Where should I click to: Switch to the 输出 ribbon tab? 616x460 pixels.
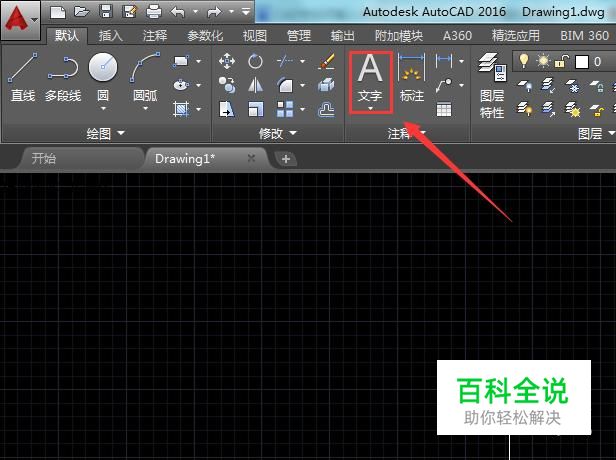[x=343, y=36]
